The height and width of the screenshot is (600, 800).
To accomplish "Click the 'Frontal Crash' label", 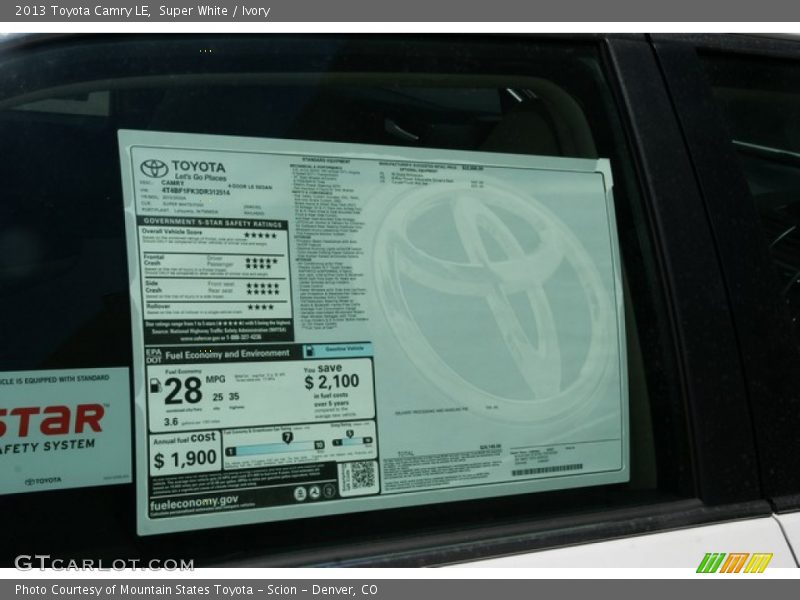I will pos(154,260).
